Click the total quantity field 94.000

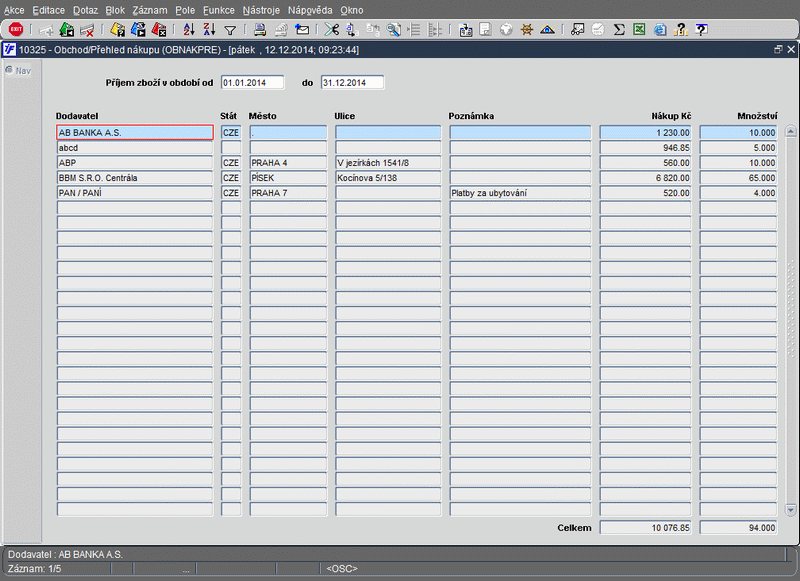click(x=738, y=528)
